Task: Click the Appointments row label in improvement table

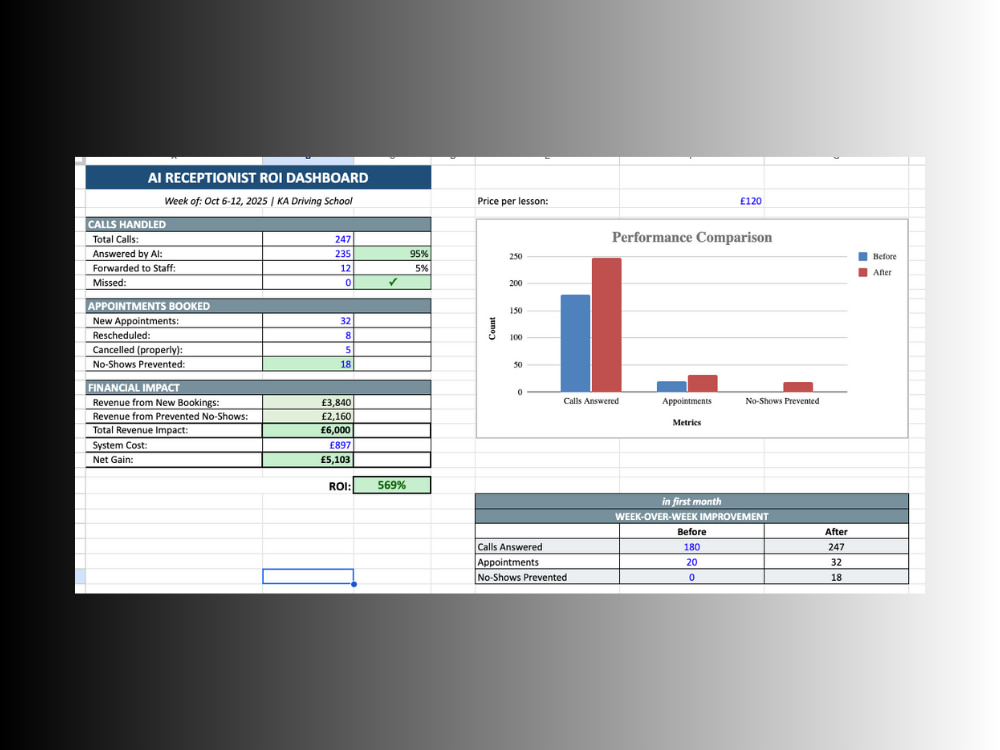Action: tap(547, 562)
